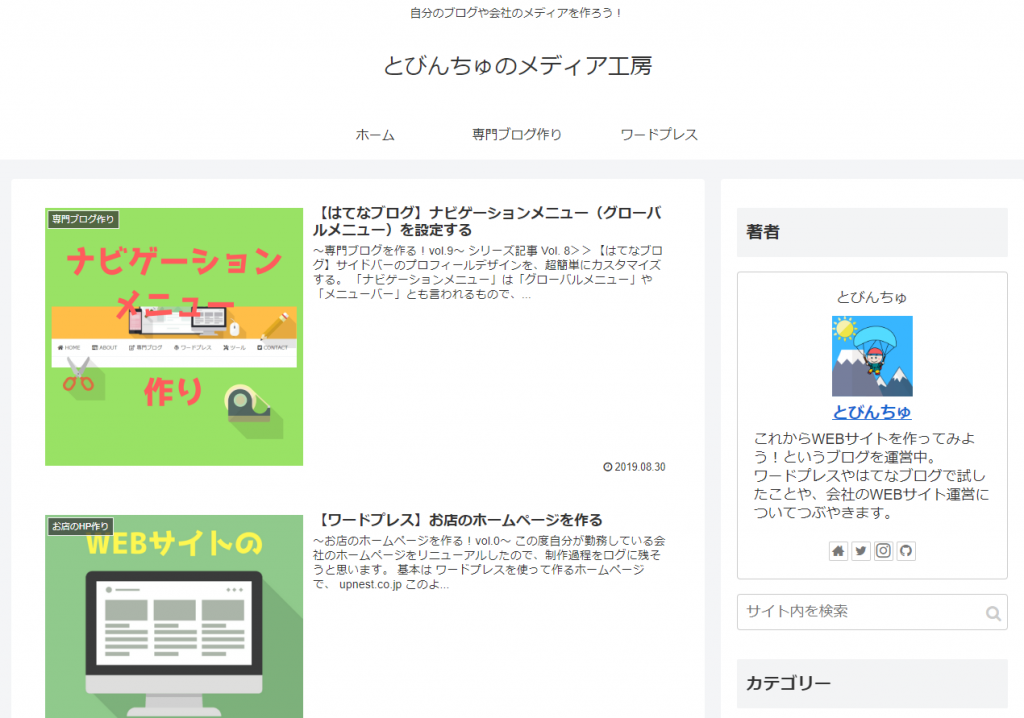Go to the ホーム menu item
This screenshot has width=1024, height=718.
tap(375, 135)
